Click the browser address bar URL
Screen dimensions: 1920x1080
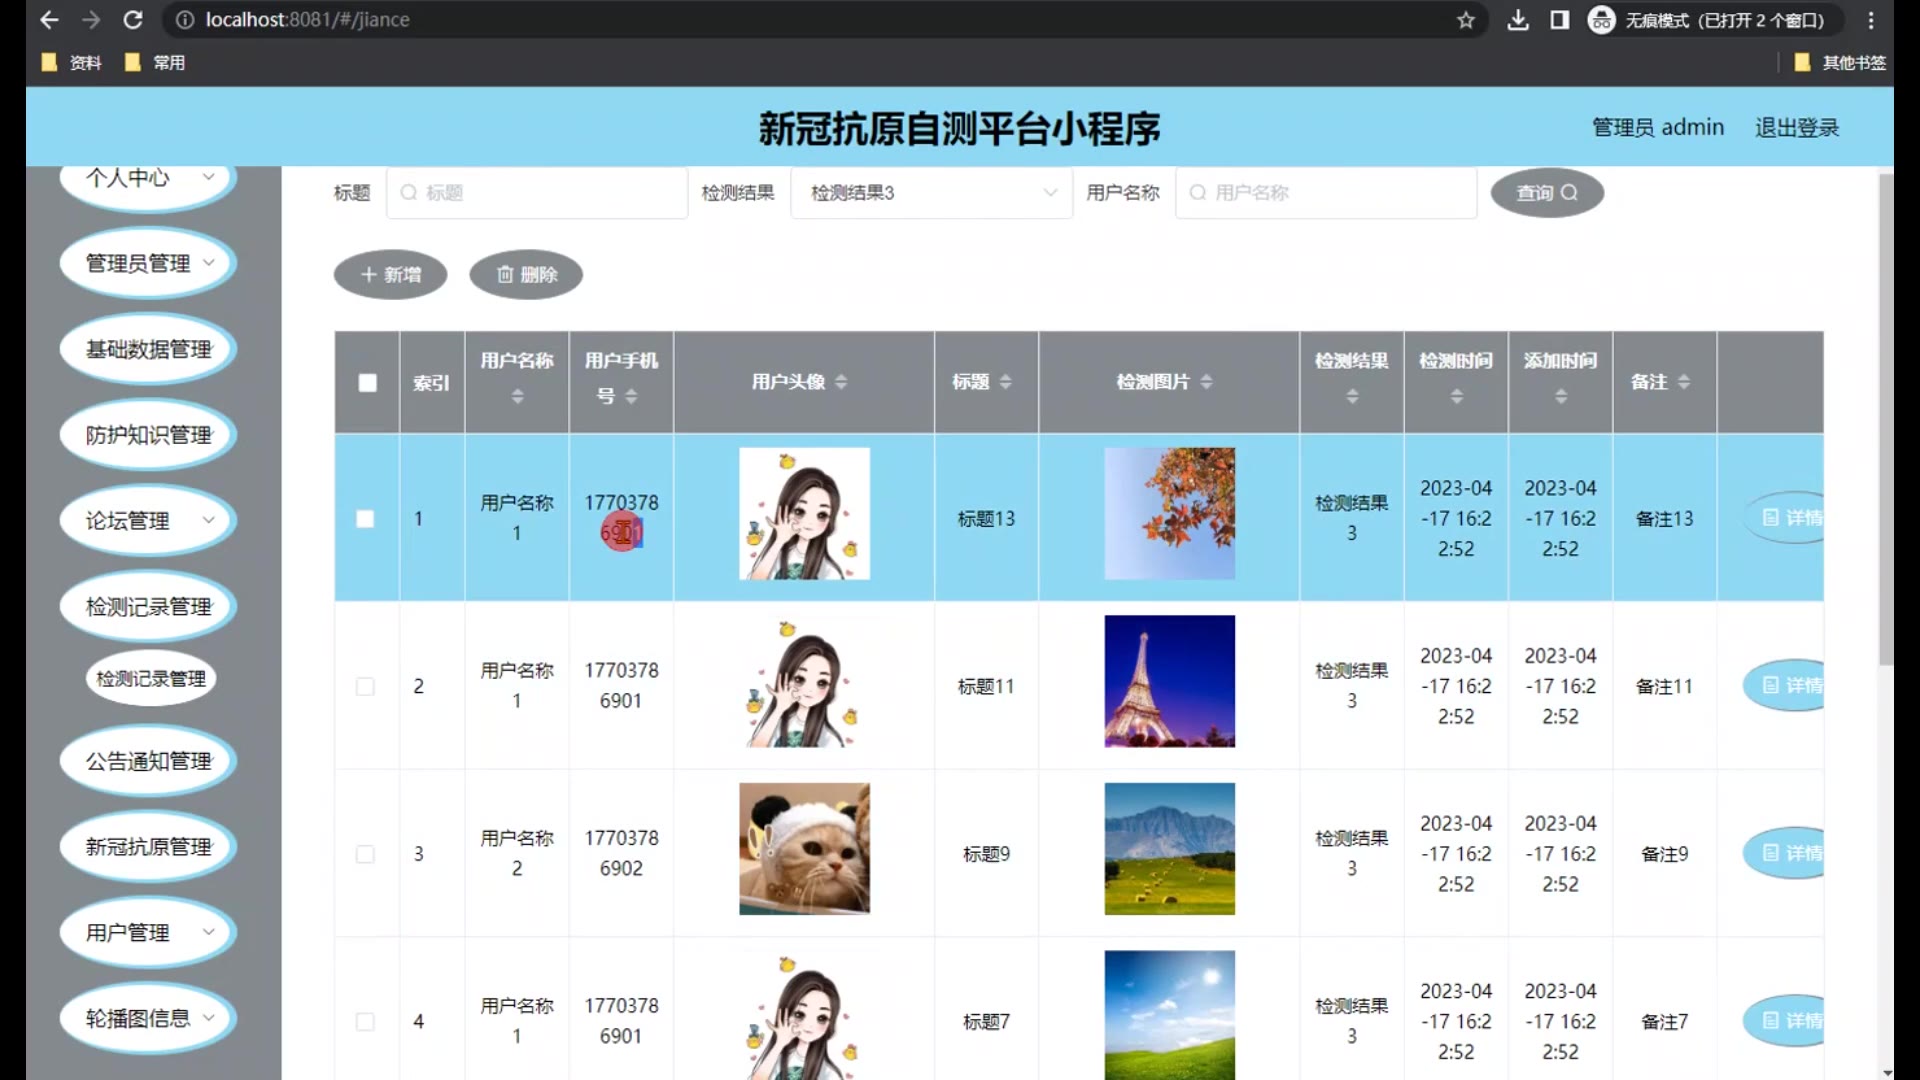[x=307, y=20]
